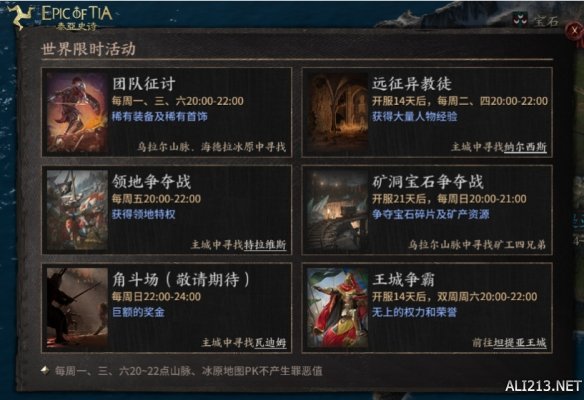This screenshot has height=400, width=584.
Task: Select the 矿洞宝石争夺战 mine thumbnail
Action: coord(337,210)
